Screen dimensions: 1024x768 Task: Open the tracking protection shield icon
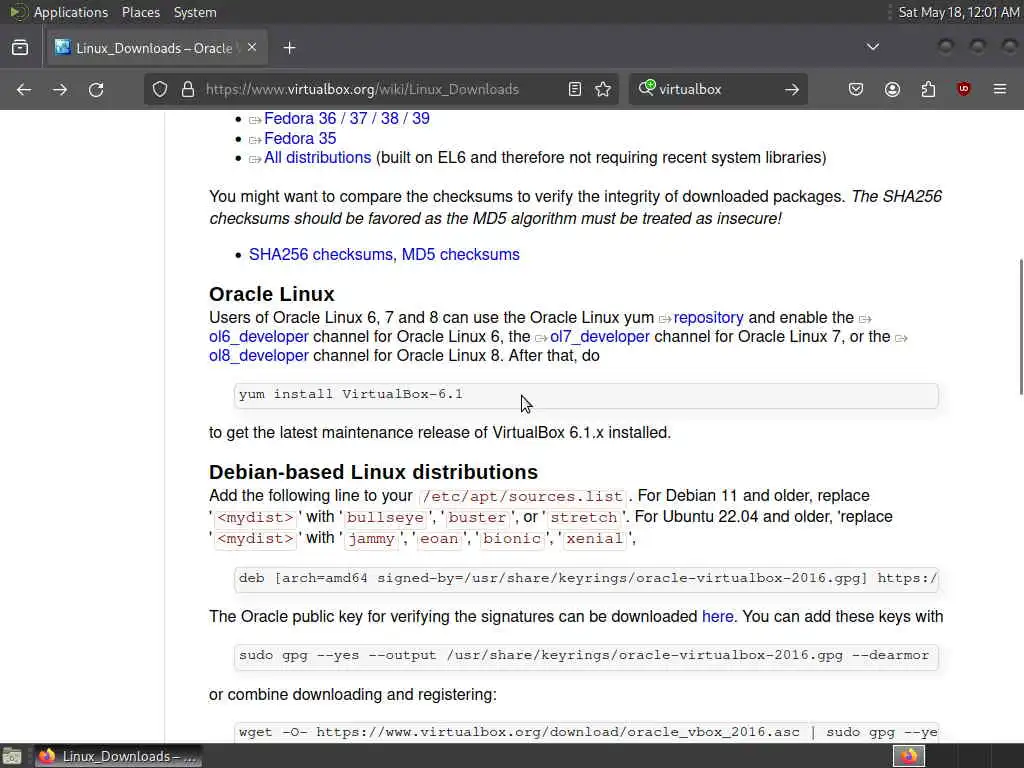(160, 89)
